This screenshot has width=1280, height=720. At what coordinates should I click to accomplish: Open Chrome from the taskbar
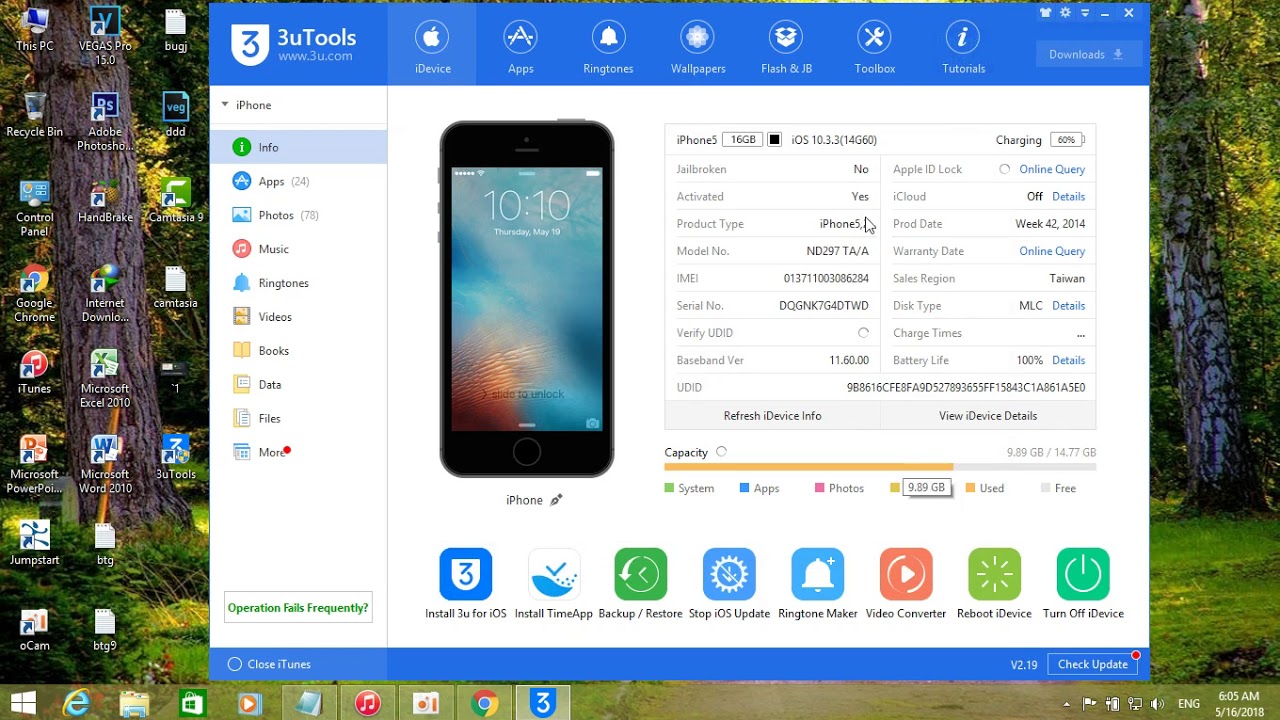coord(485,704)
